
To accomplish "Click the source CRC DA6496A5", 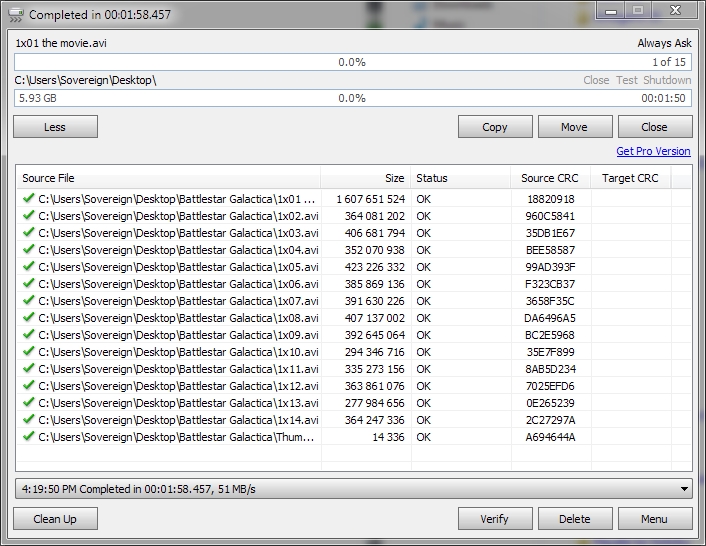I will click(550, 318).
